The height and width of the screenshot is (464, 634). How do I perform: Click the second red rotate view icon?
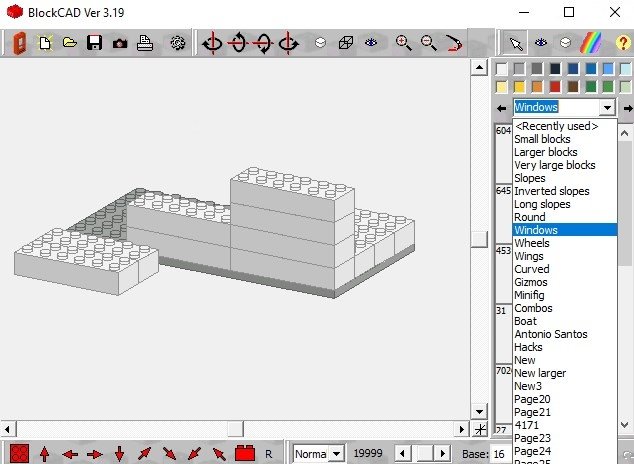tap(238, 43)
